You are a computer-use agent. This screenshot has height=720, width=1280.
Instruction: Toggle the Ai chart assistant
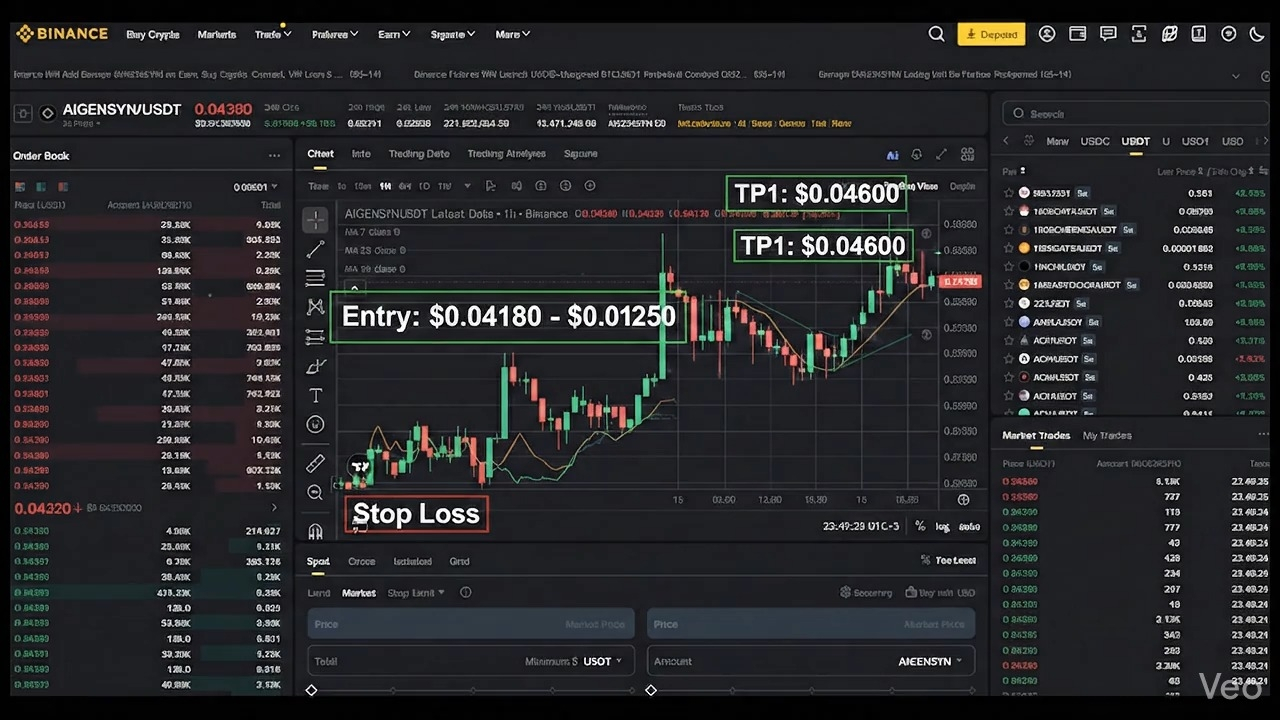tap(892, 155)
